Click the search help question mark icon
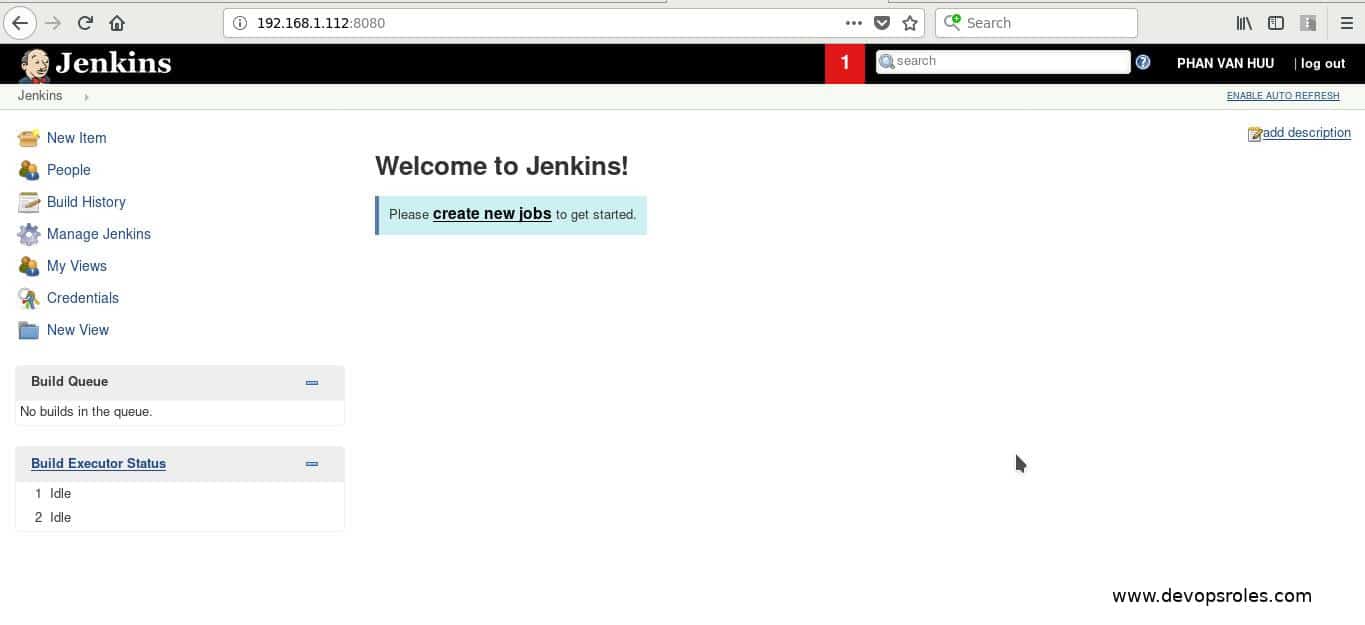Viewport: 1365px width, 625px height. click(1143, 62)
